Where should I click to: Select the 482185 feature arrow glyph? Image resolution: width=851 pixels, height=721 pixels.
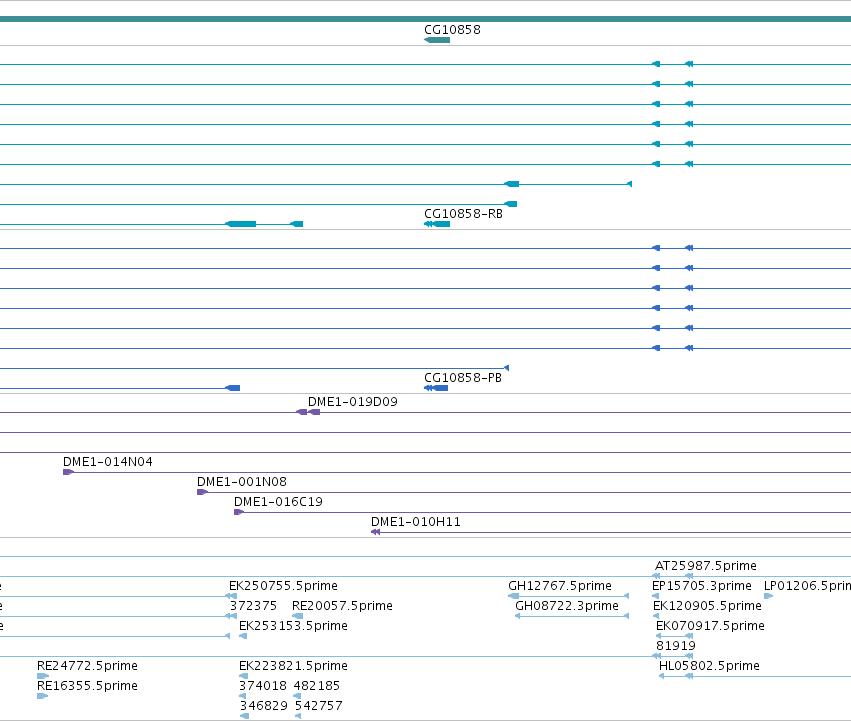coord(297,696)
